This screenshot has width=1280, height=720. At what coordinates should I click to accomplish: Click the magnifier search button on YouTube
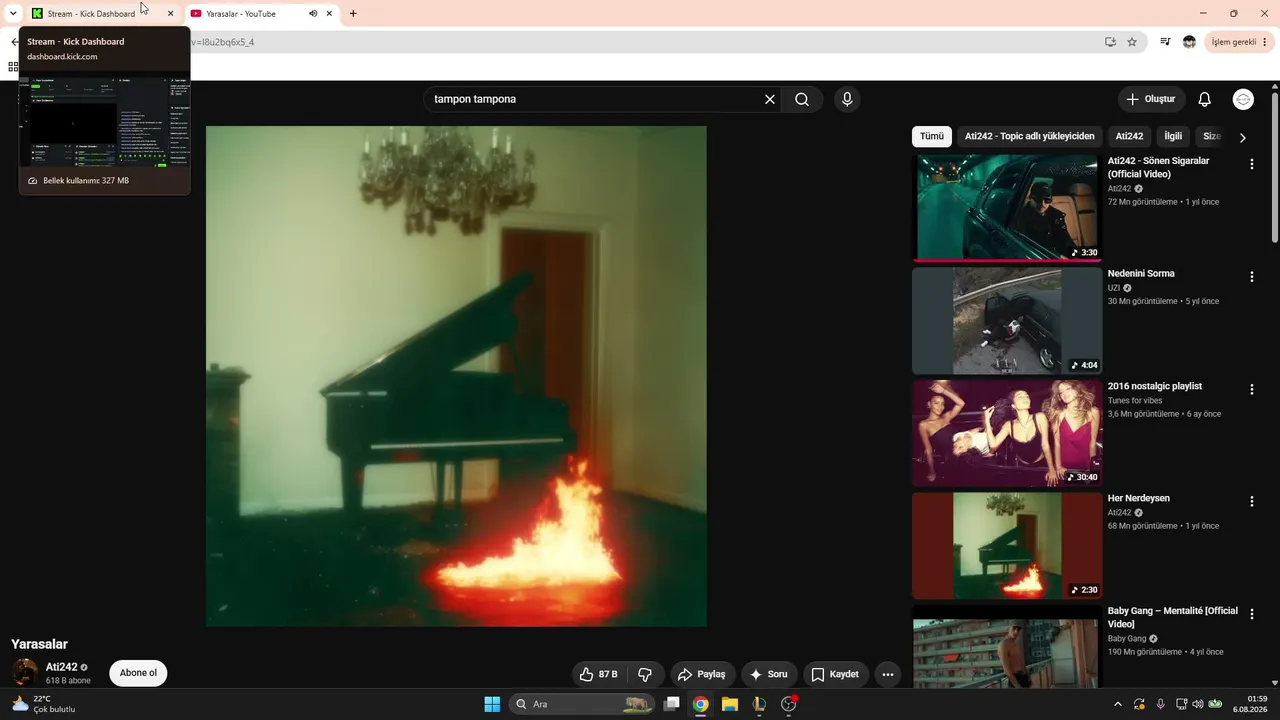pyautogui.click(x=802, y=99)
